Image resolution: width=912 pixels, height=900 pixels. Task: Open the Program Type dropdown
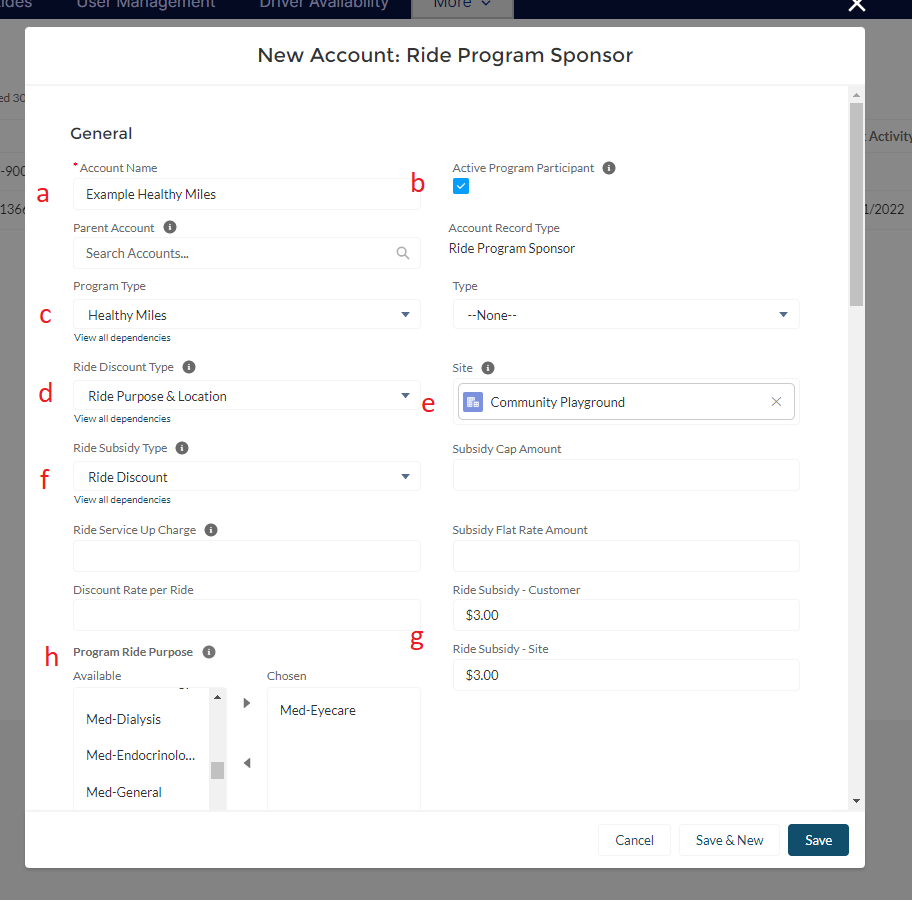[x=246, y=315]
